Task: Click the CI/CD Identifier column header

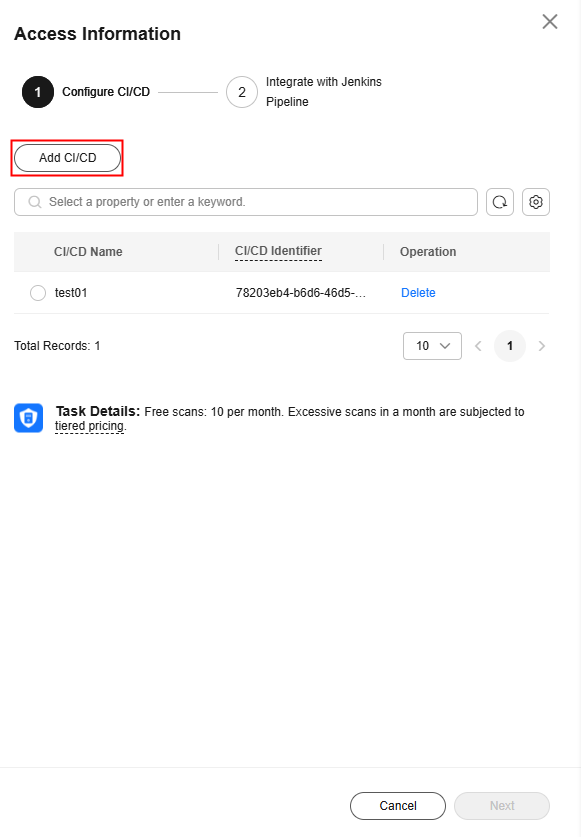Action: point(278,251)
